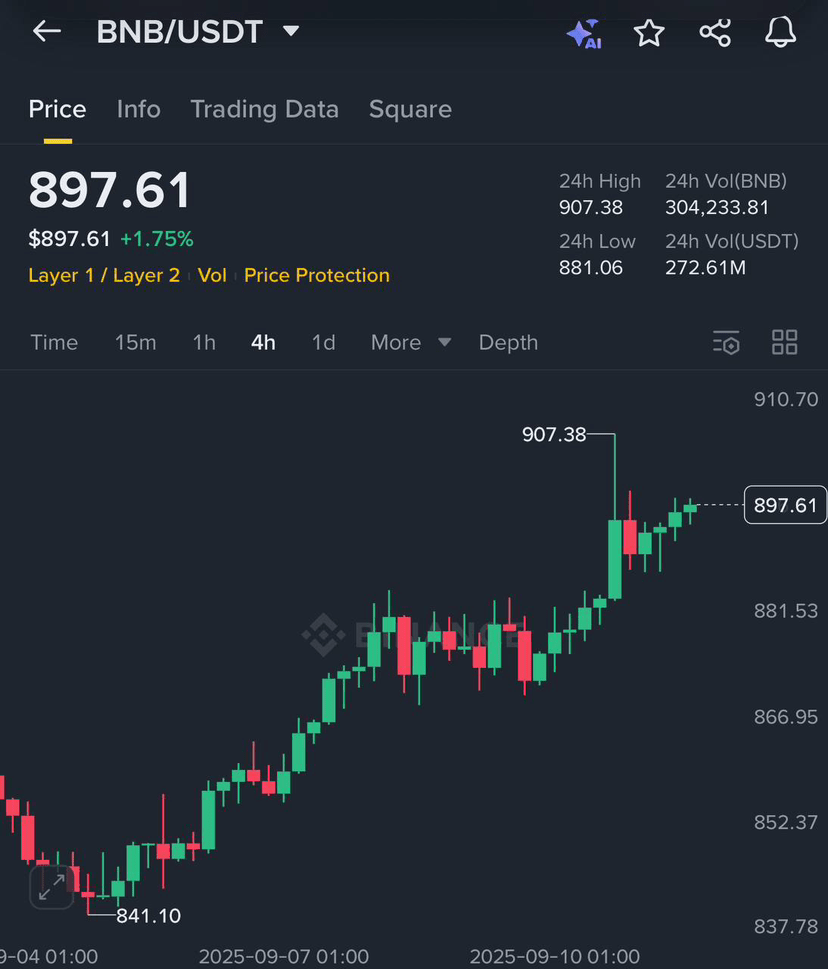This screenshot has width=828, height=969.
Task: Open the Trading Data tab
Action: click(264, 109)
